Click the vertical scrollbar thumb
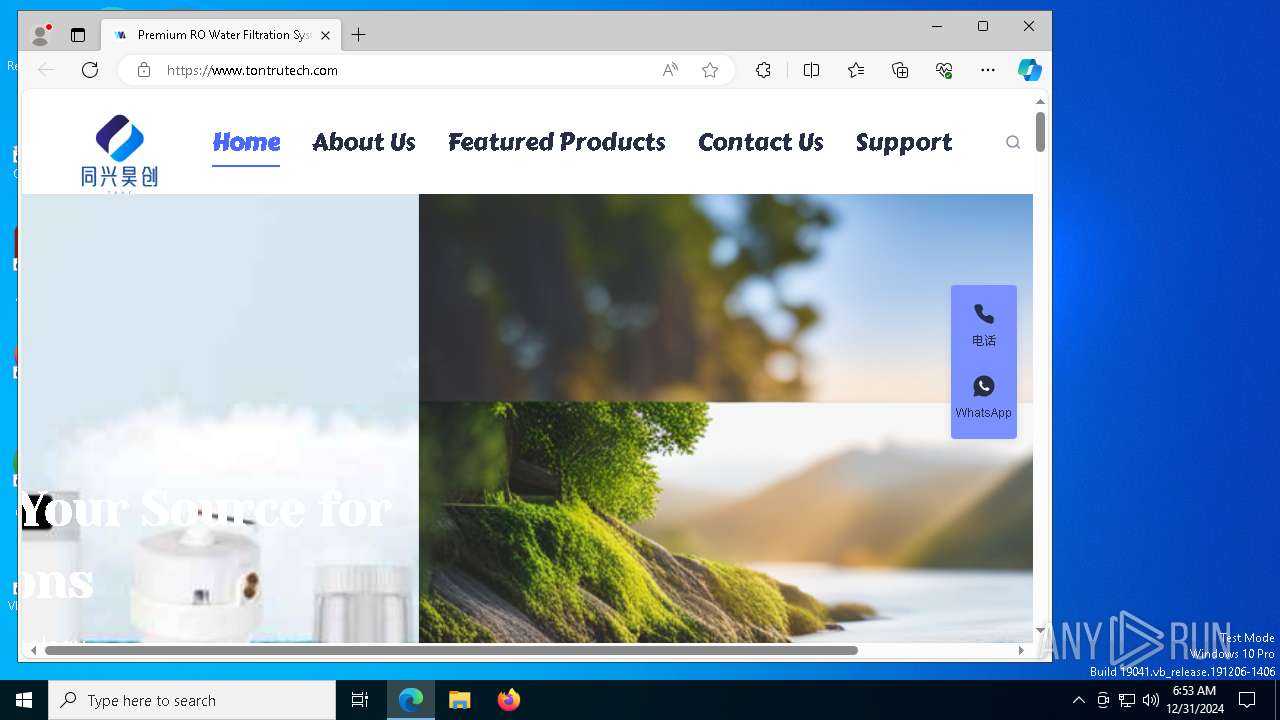Viewport: 1280px width, 720px height. pos(1040,132)
